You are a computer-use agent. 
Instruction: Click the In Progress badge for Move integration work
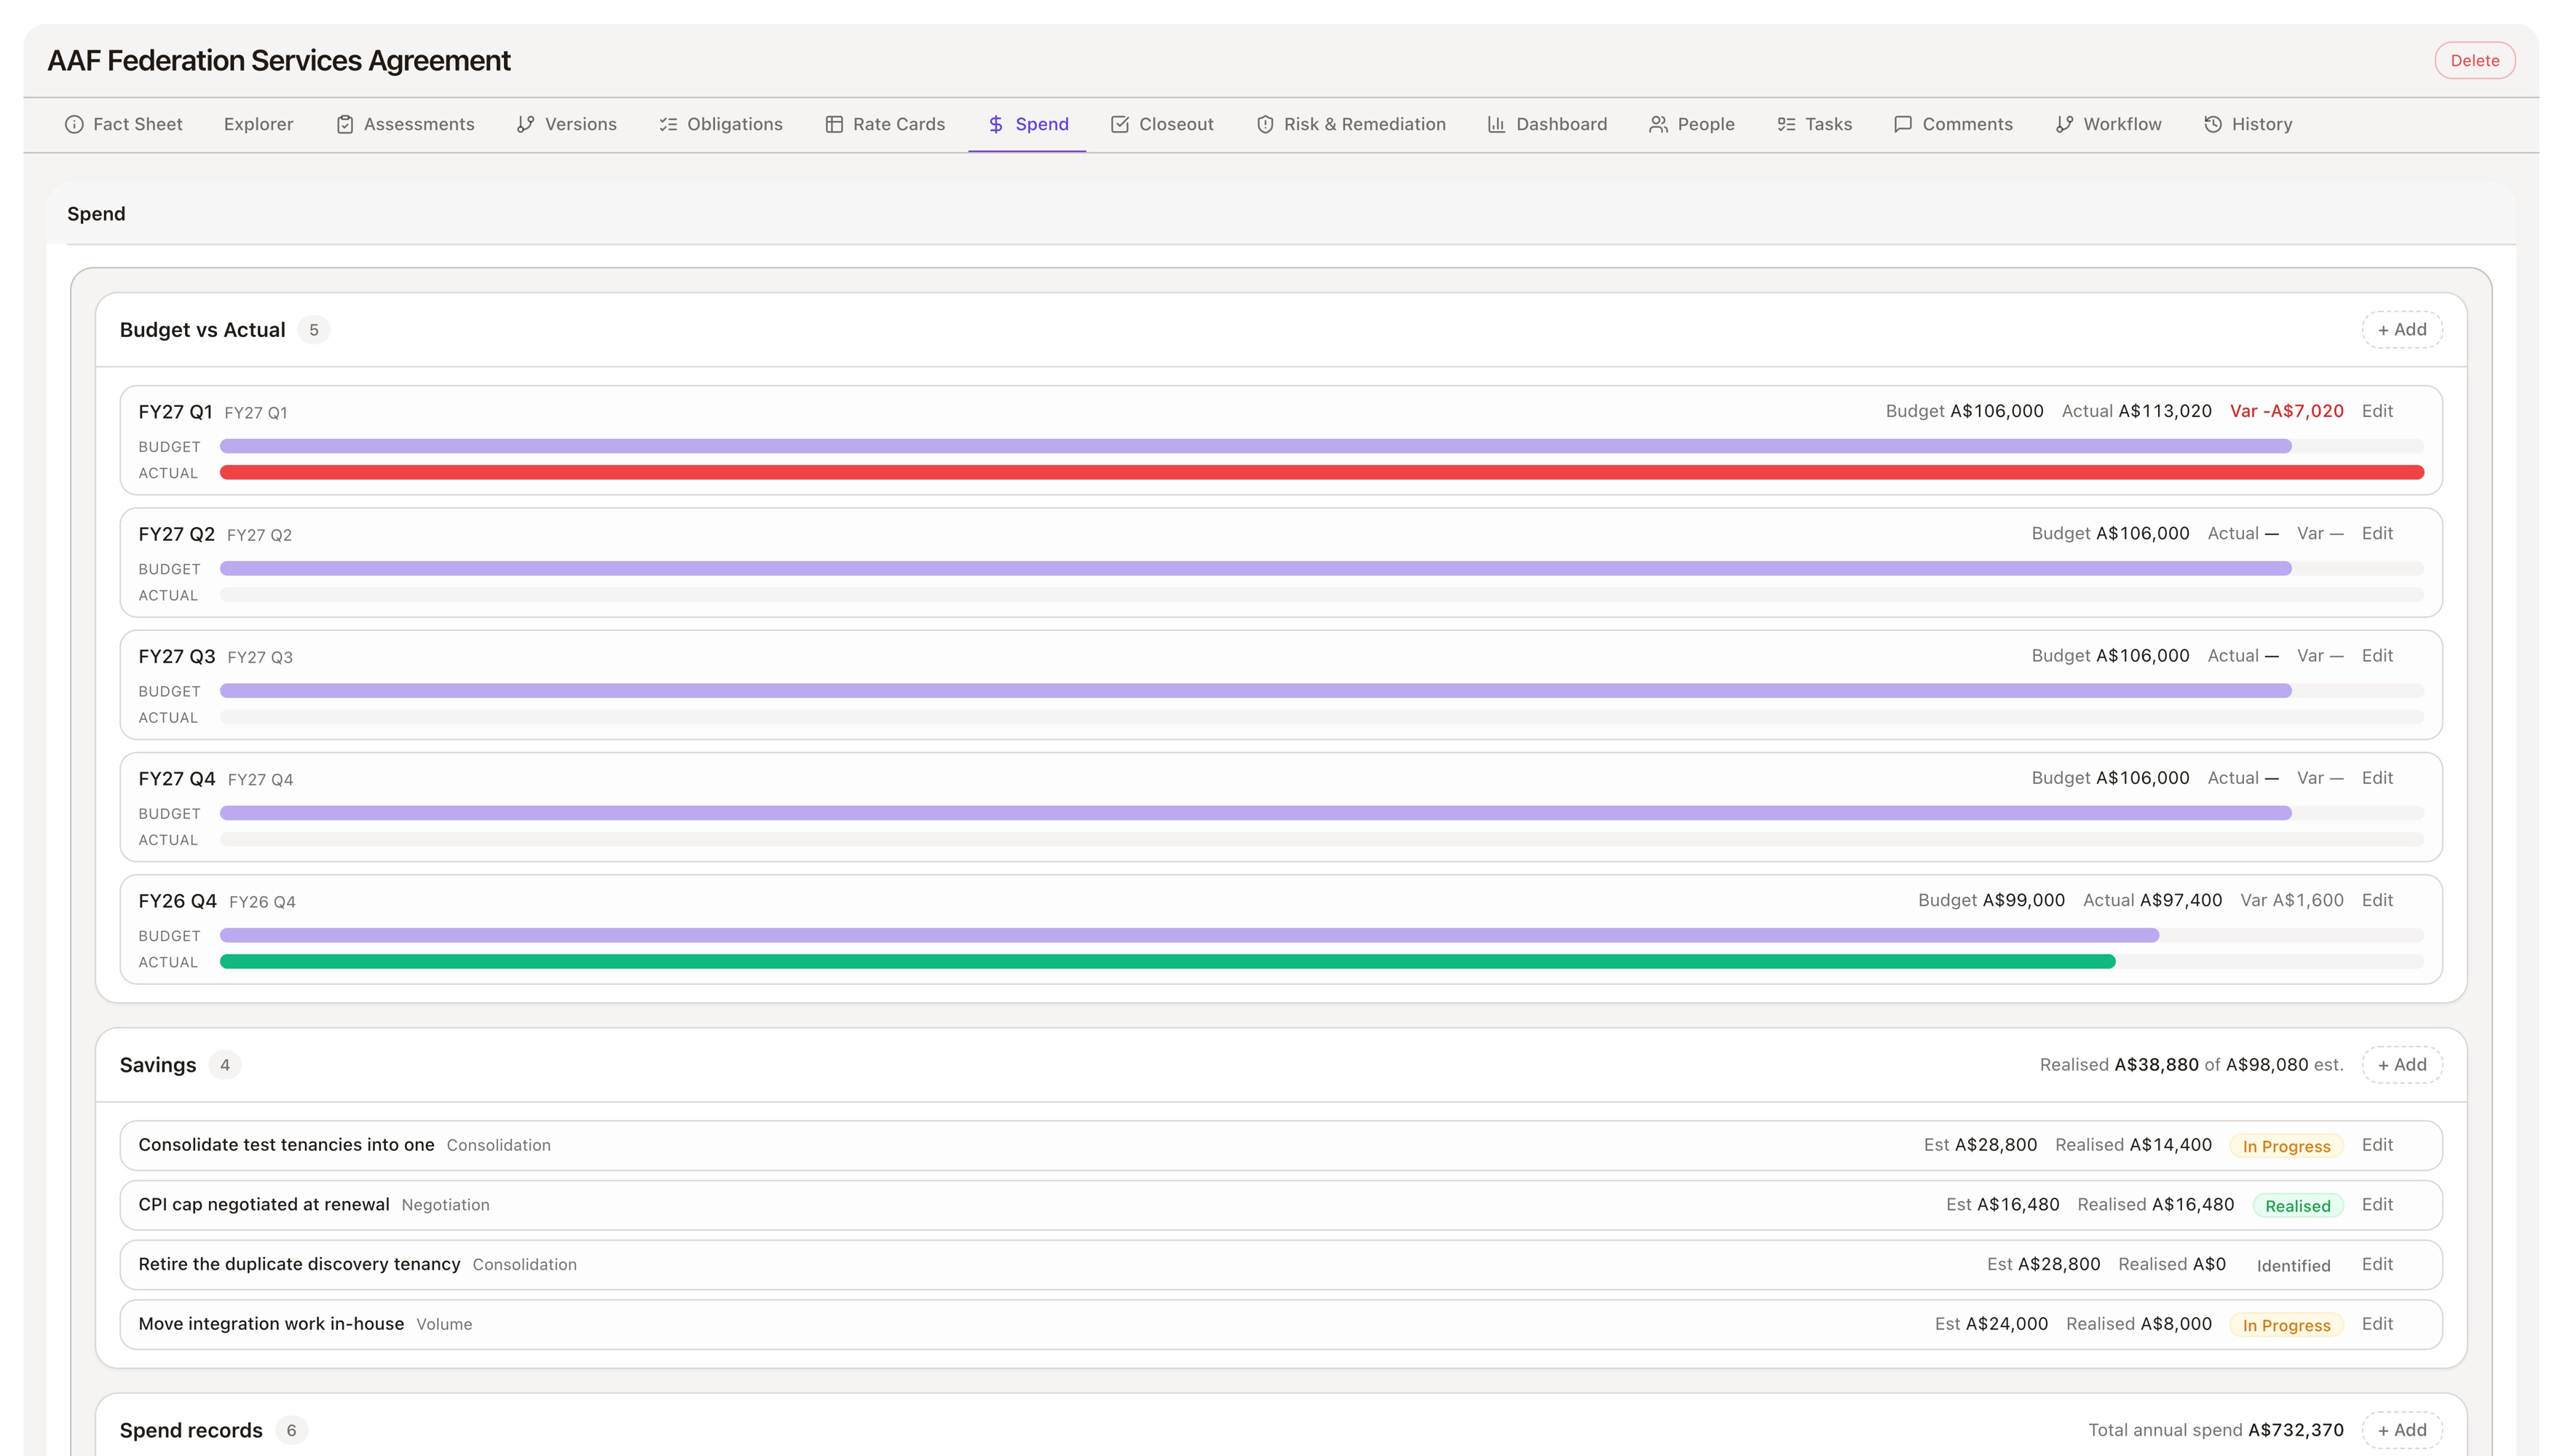(x=2286, y=1324)
